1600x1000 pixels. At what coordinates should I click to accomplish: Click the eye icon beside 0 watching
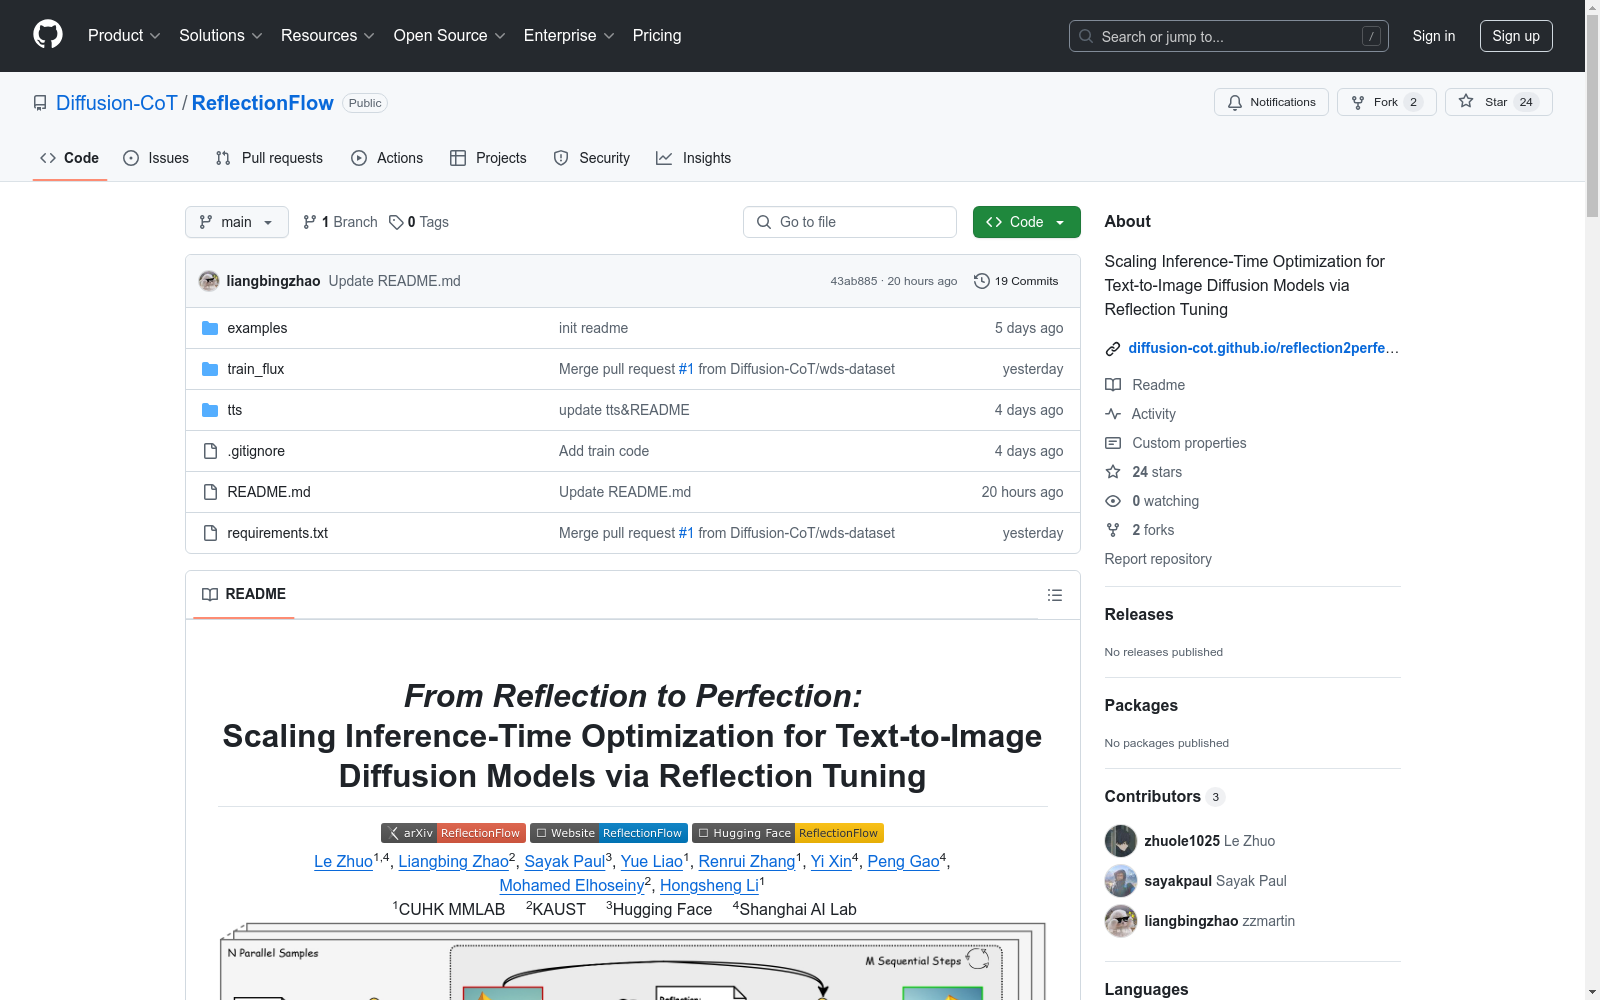click(x=1113, y=501)
